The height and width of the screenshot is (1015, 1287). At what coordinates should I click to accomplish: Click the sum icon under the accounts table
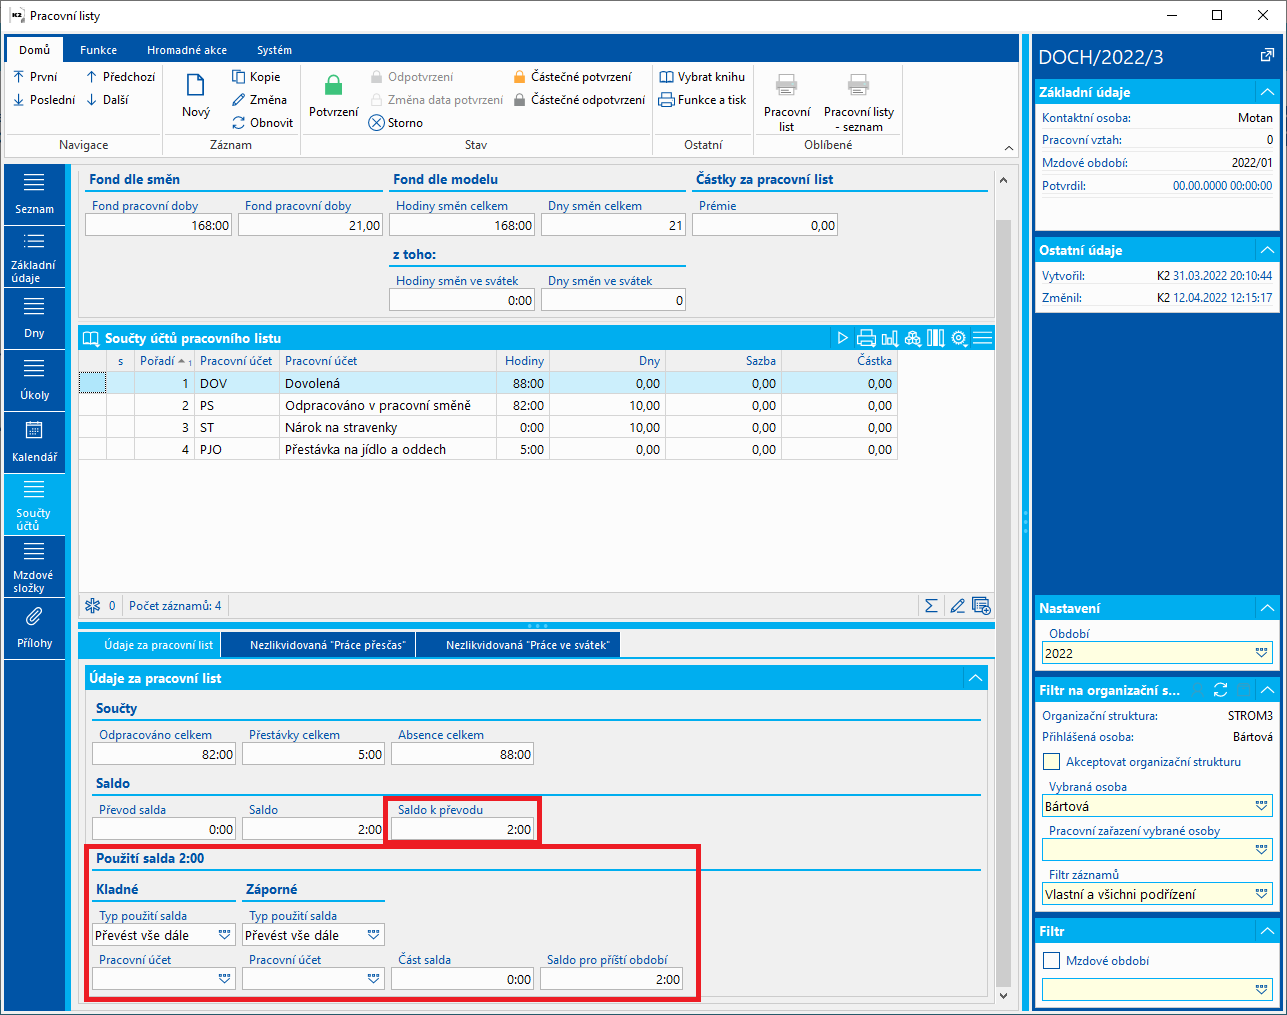tap(931, 606)
